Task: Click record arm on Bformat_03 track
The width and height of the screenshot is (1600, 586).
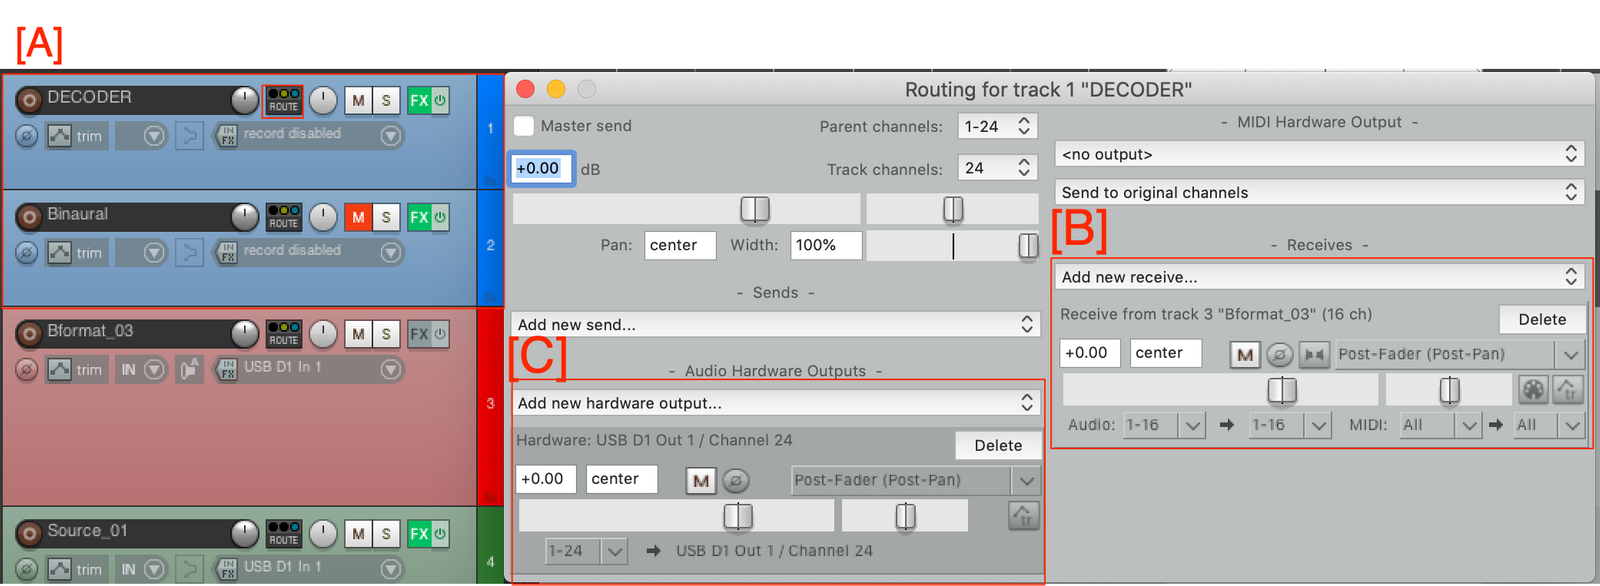Action: point(29,335)
